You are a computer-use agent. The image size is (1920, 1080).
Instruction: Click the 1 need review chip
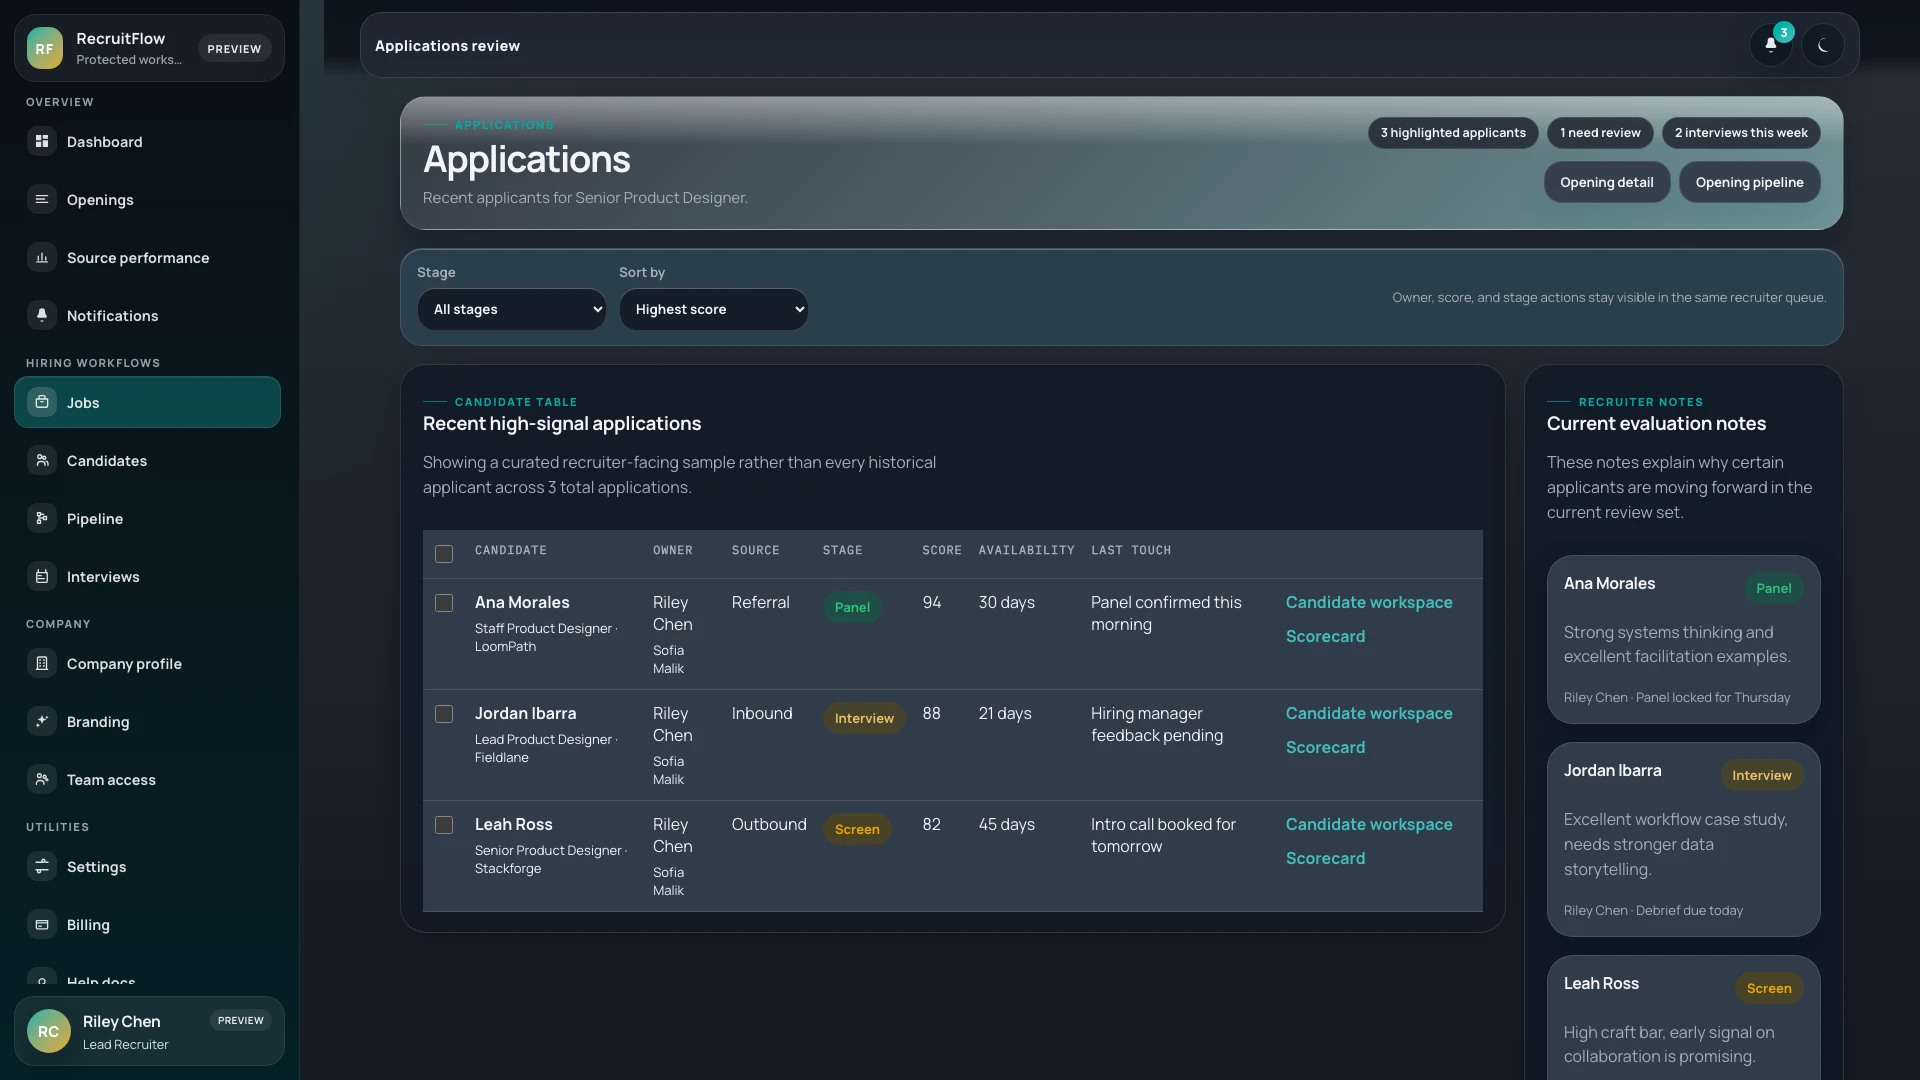click(x=1600, y=132)
